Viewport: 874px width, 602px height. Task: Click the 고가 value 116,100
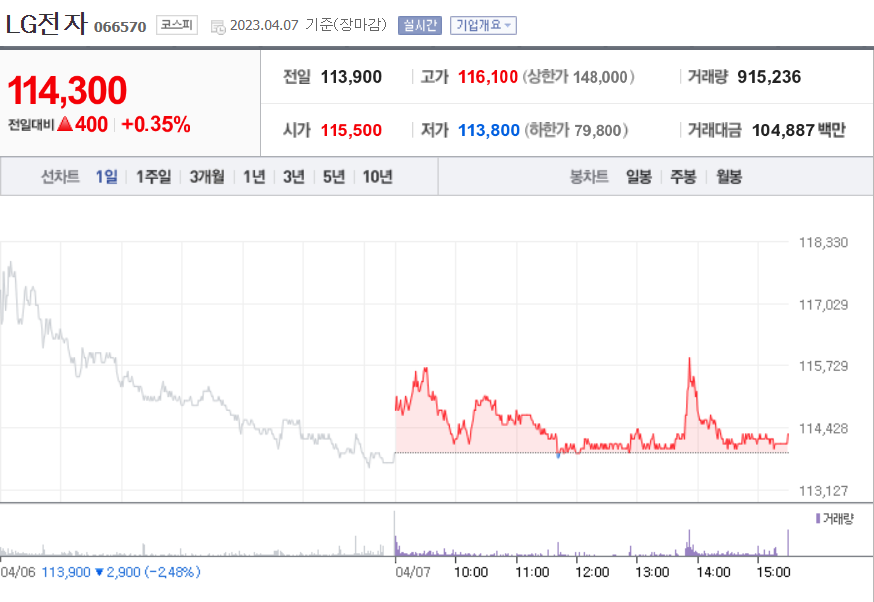point(488,77)
